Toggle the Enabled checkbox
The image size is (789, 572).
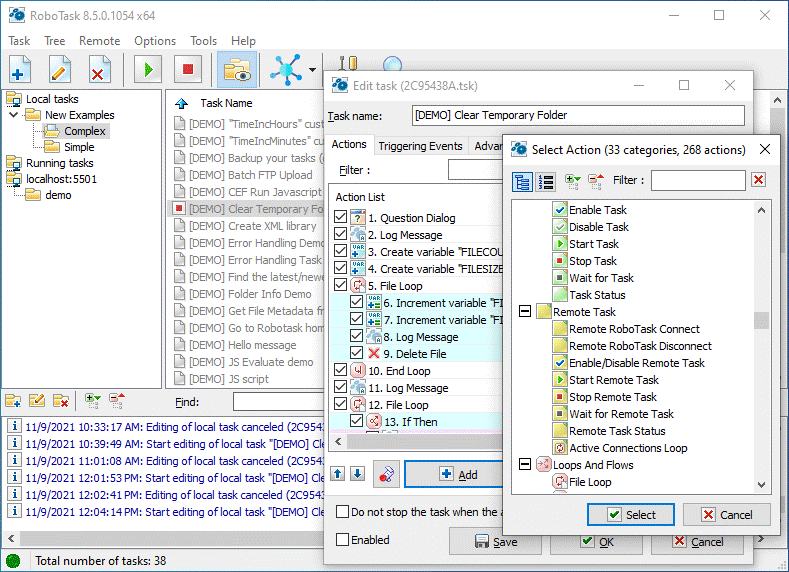(x=342, y=539)
